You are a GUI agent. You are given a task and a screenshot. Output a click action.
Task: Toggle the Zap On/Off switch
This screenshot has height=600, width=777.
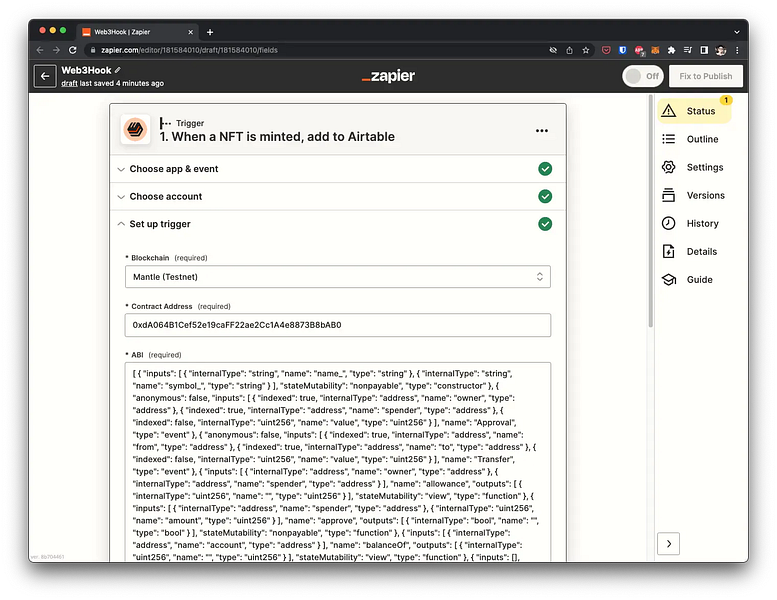[x=643, y=76]
